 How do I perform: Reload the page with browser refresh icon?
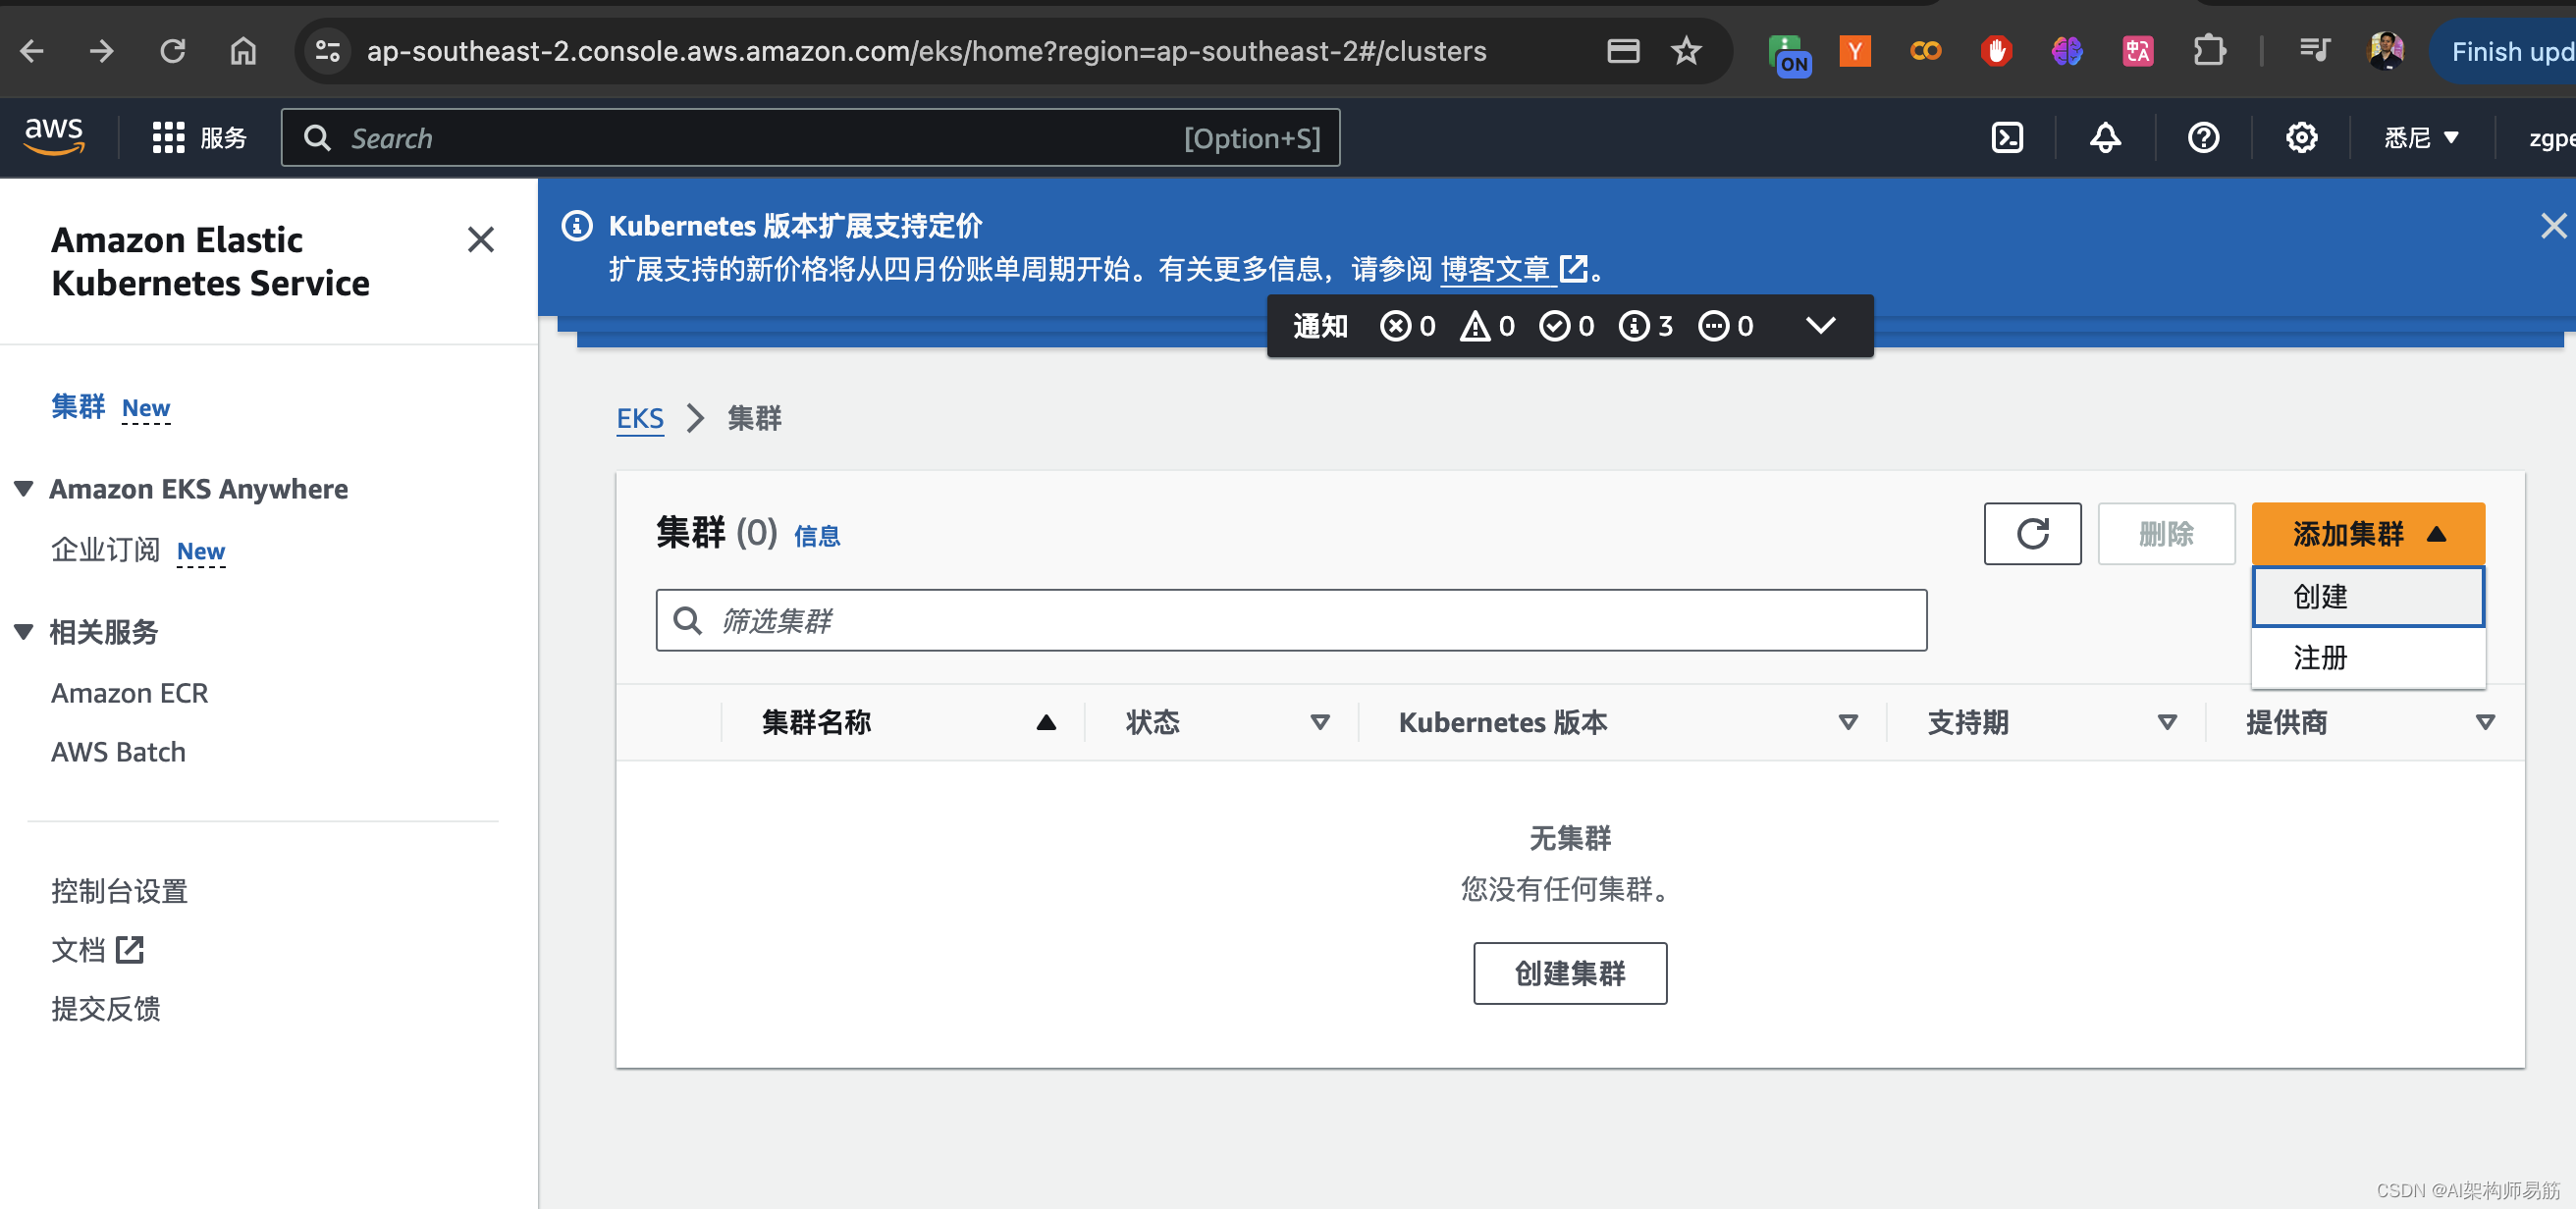point(172,51)
